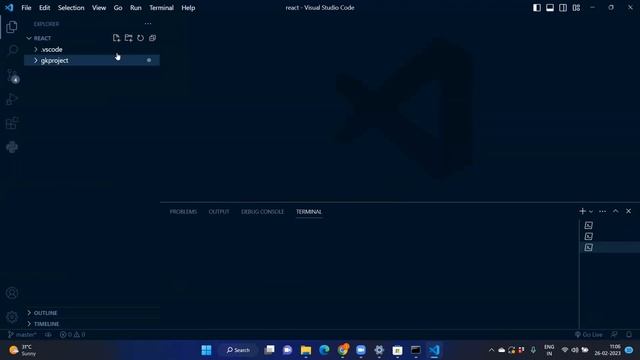Open the Selection menu
640x360 pixels.
[x=71, y=8]
